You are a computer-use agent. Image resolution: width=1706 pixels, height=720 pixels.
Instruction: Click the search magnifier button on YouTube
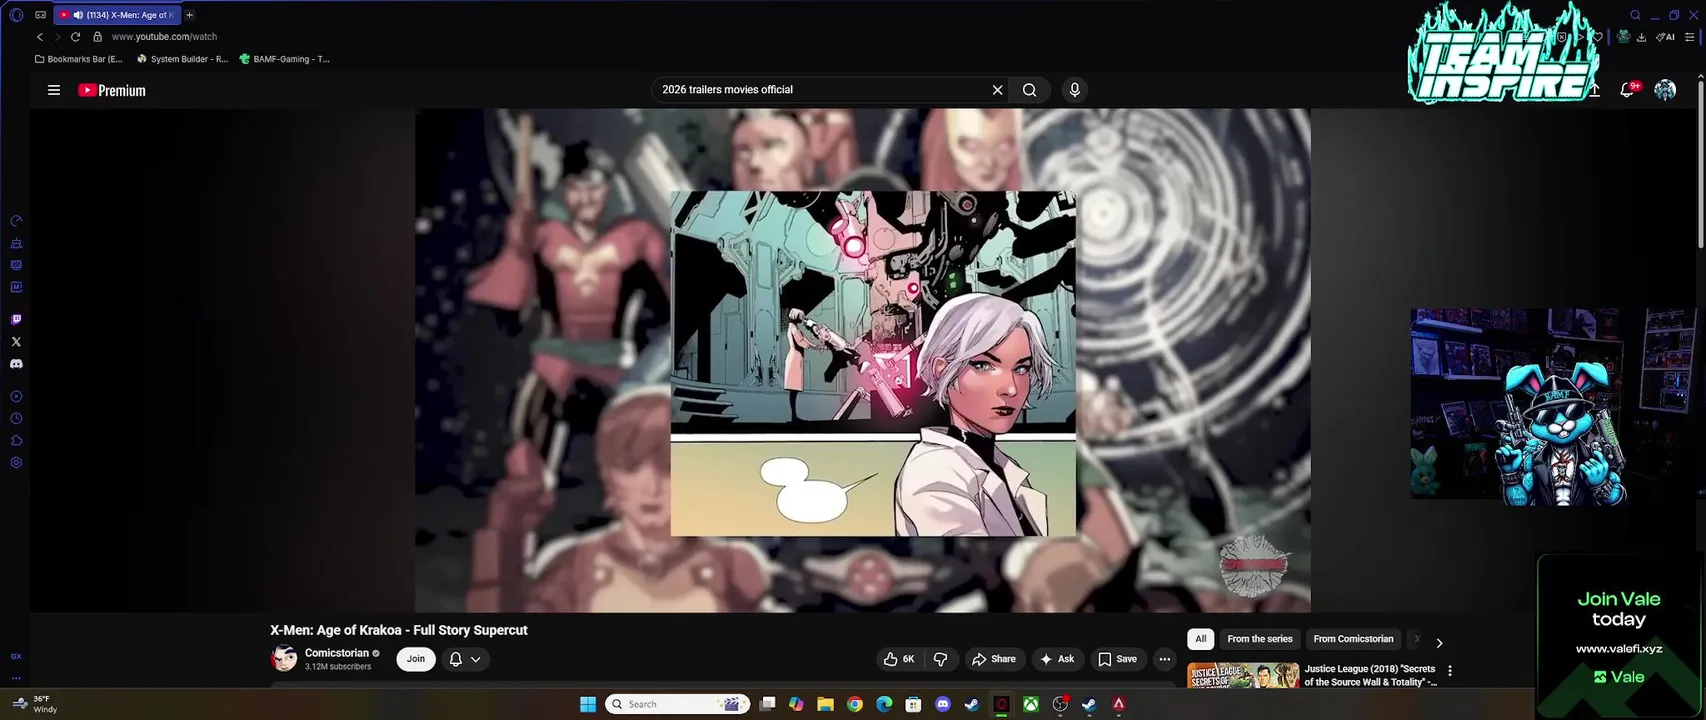pos(1029,90)
